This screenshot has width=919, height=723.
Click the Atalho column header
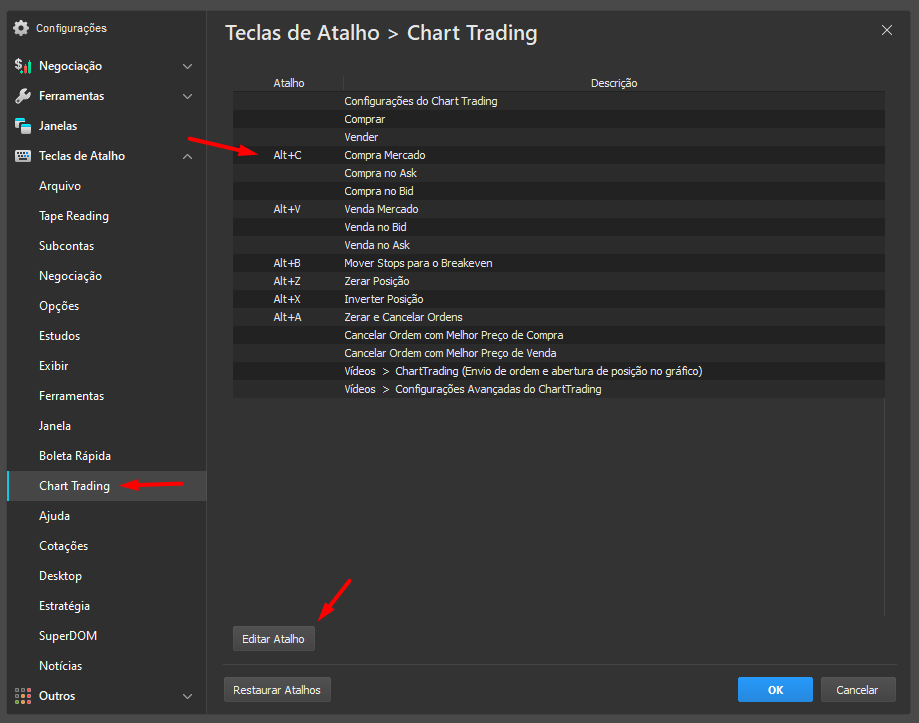click(288, 83)
